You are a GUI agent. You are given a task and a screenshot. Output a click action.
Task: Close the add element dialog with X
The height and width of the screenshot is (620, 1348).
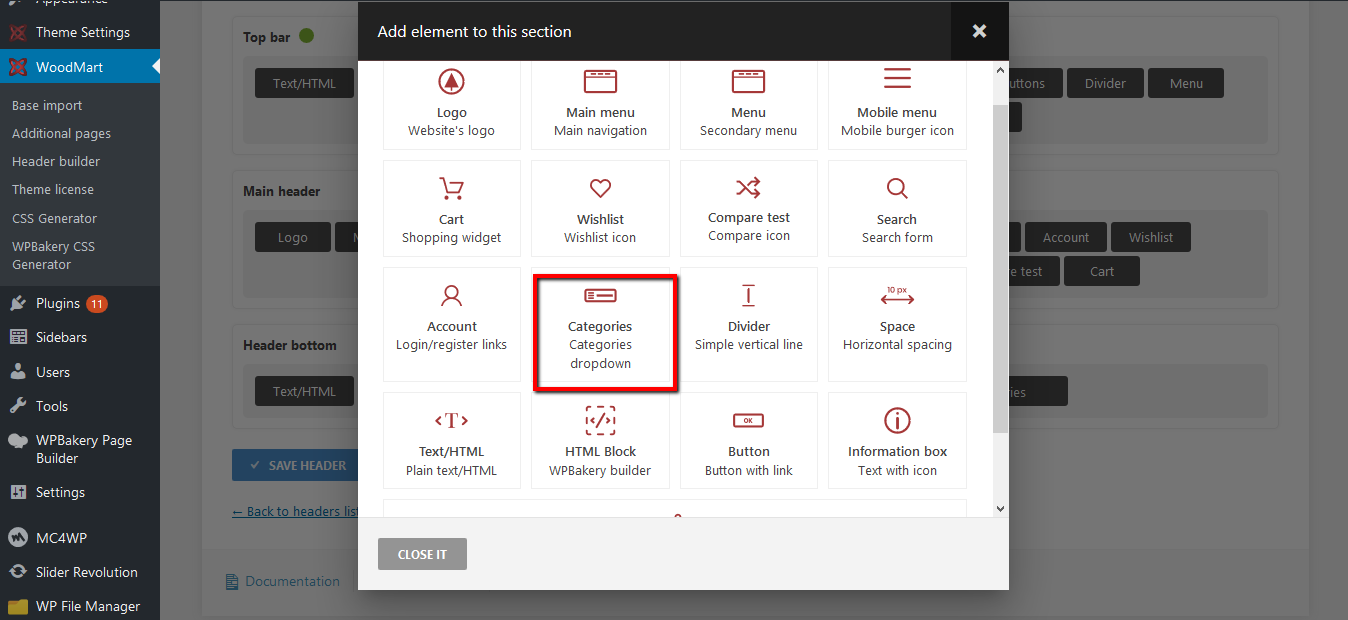[979, 31]
